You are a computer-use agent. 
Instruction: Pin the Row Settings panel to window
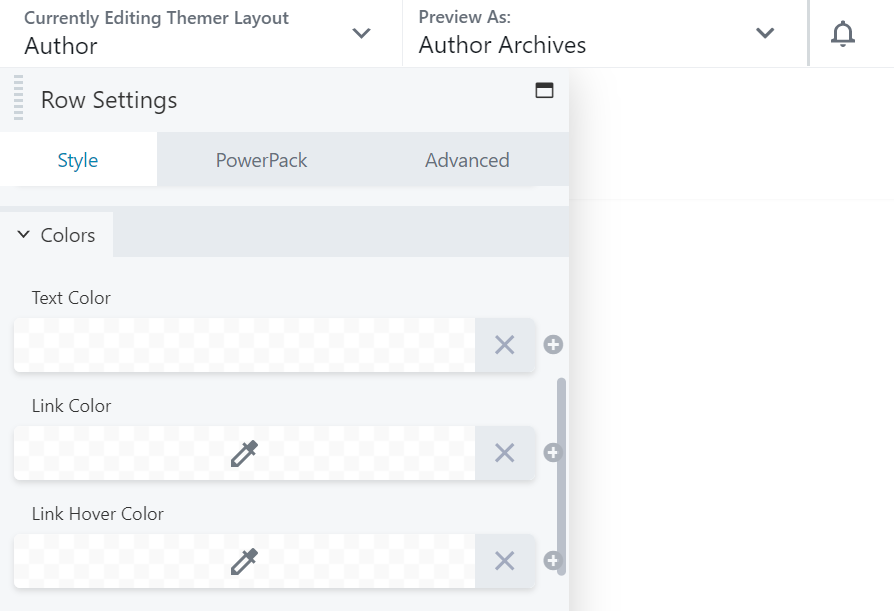pos(544,89)
